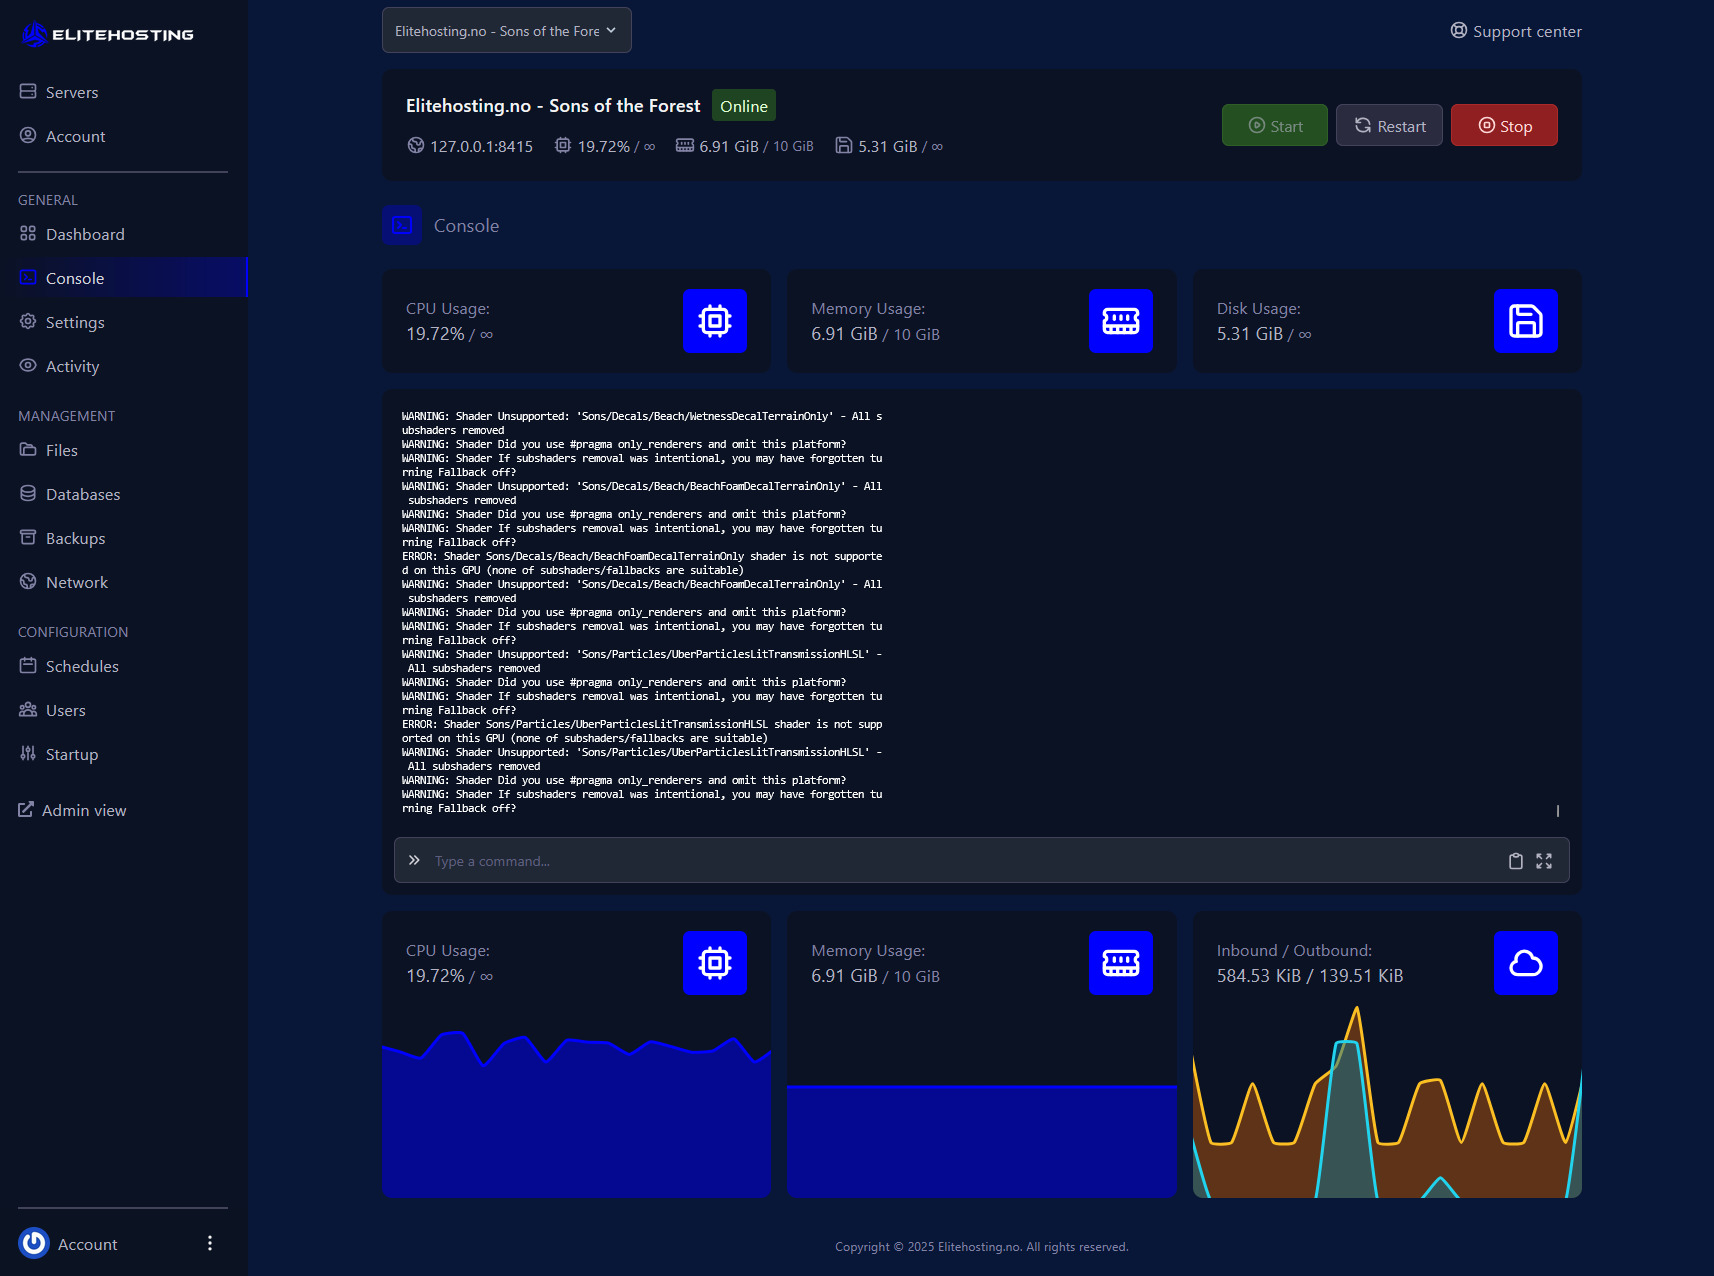The width and height of the screenshot is (1714, 1276).
Task: Restart the Sons of the Forest server
Action: click(x=1389, y=126)
